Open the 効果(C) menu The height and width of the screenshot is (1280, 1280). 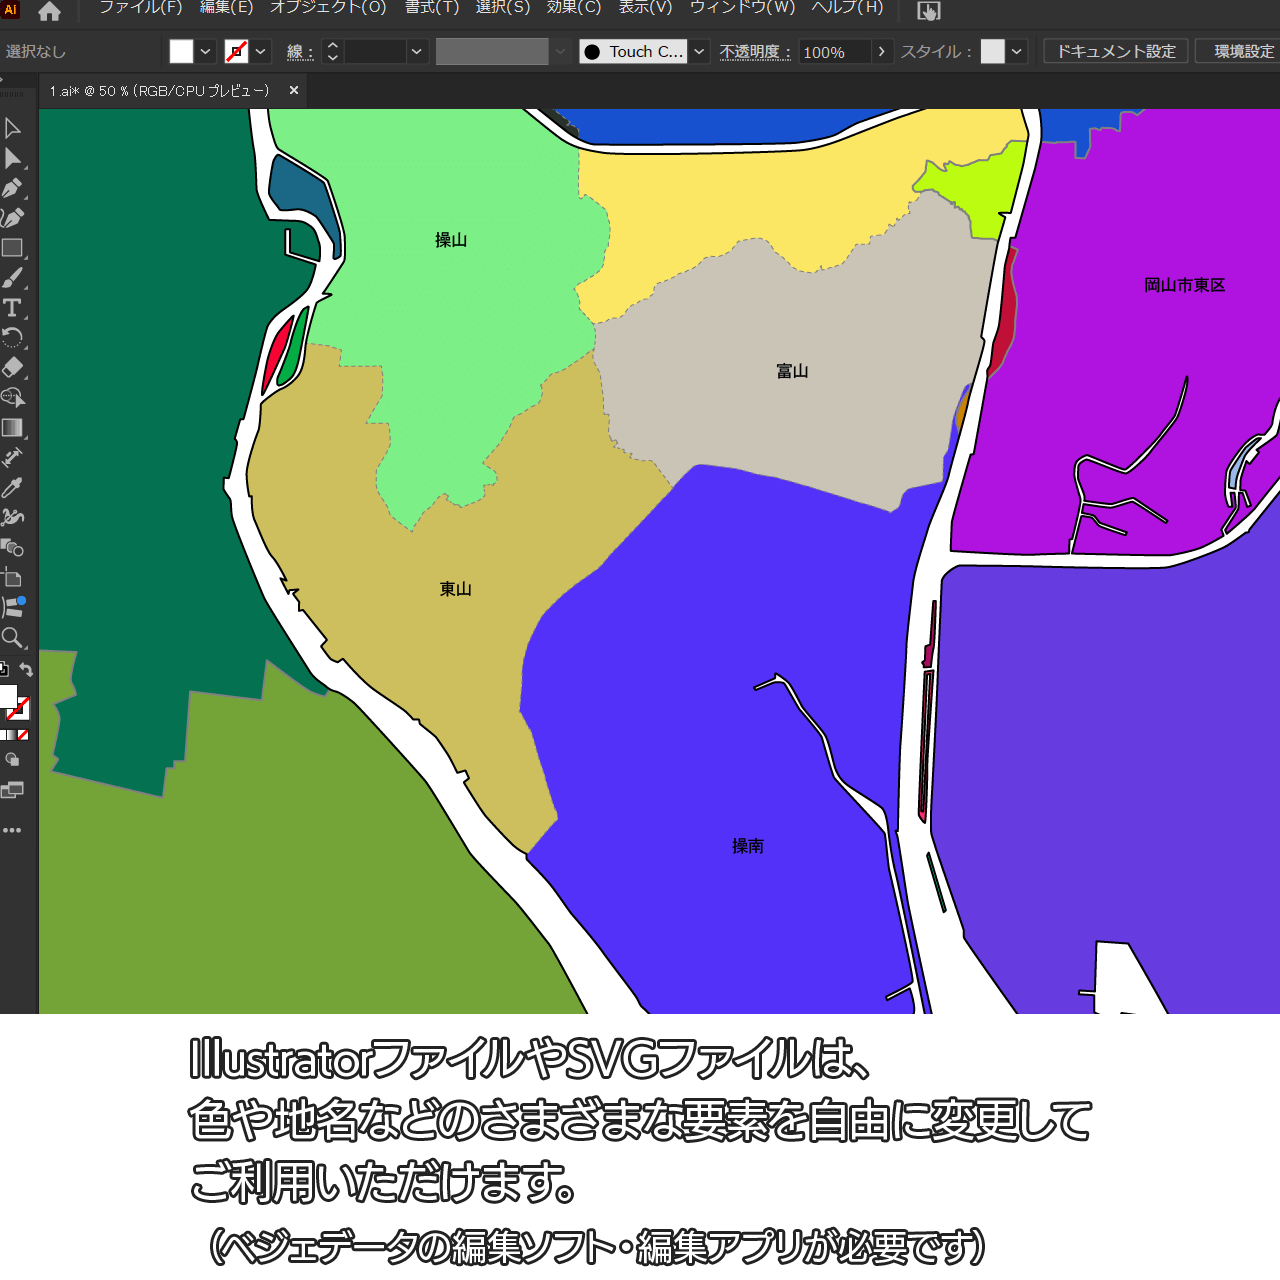tap(574, 8)
